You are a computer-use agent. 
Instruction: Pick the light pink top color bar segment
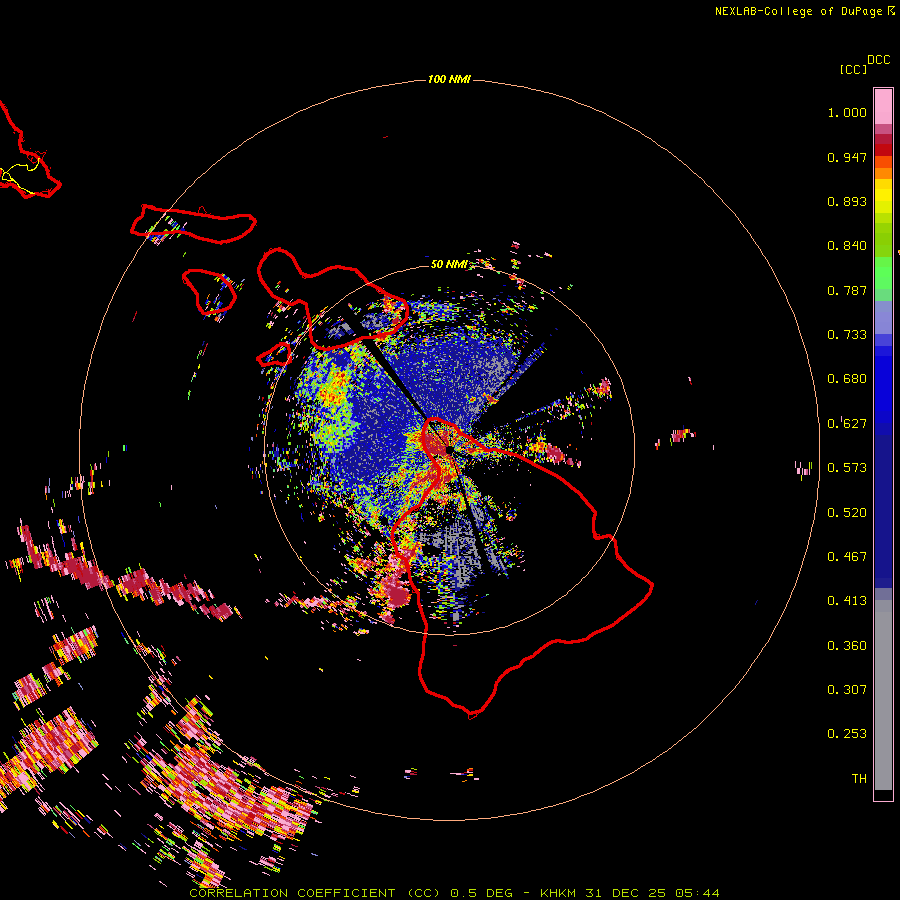[883, 106]
